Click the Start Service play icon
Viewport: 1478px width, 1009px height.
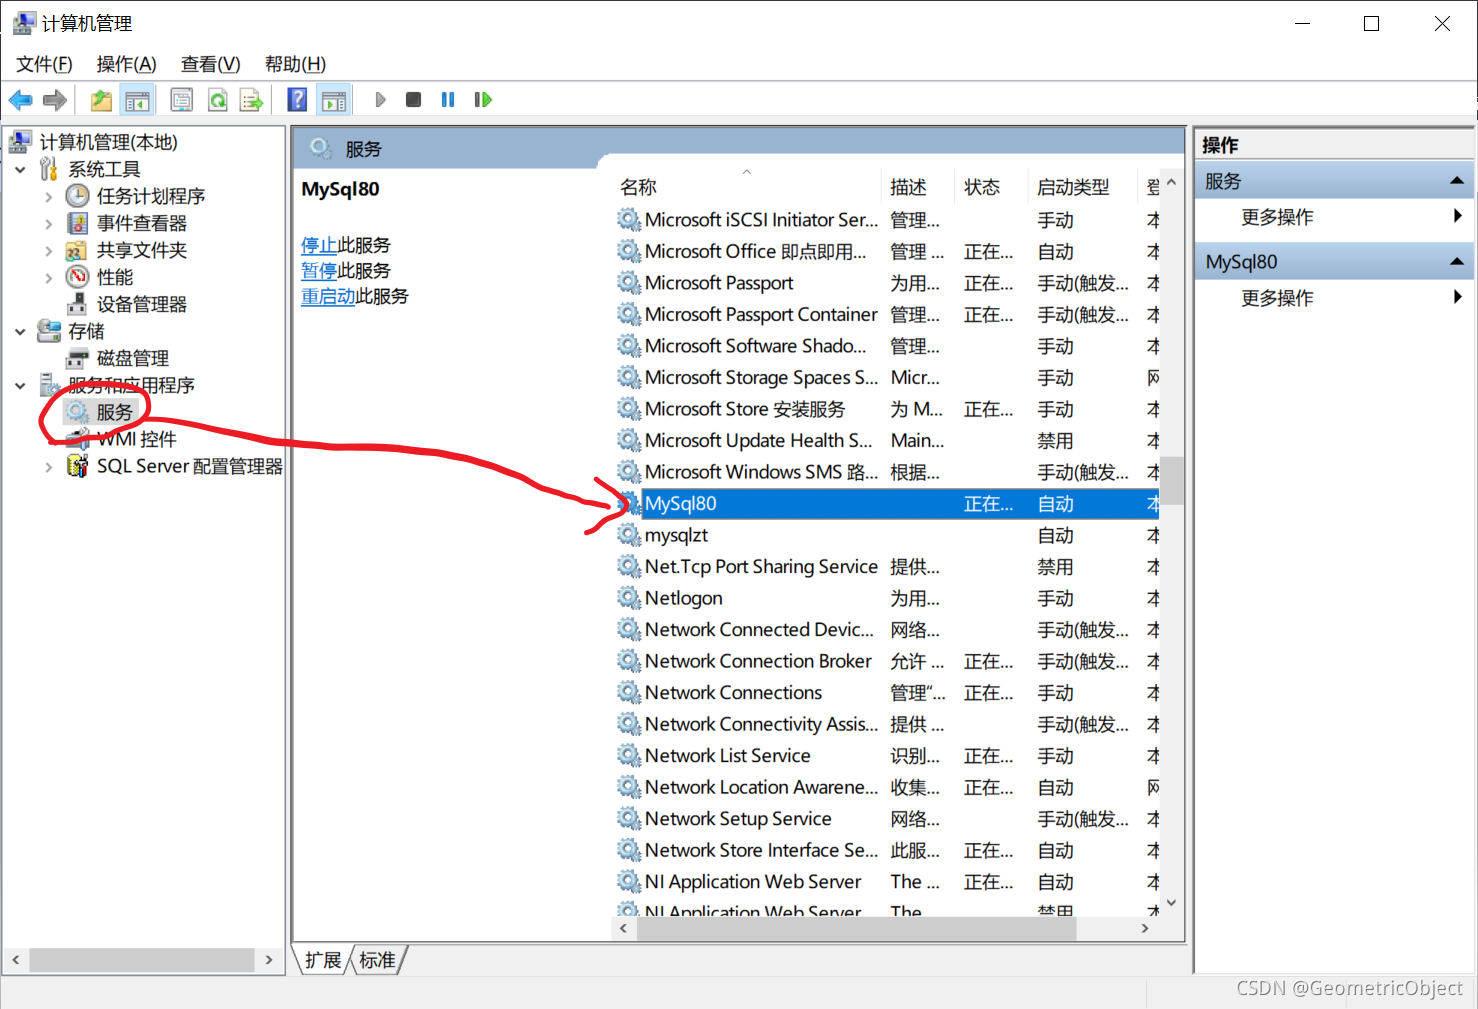(380, 100)
